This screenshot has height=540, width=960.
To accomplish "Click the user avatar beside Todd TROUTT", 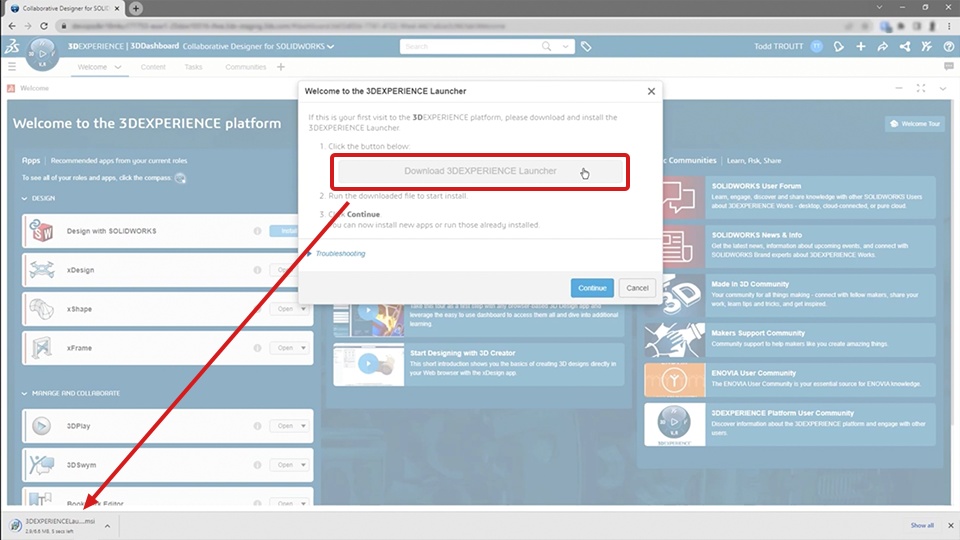I will click(x=816, y=47).
